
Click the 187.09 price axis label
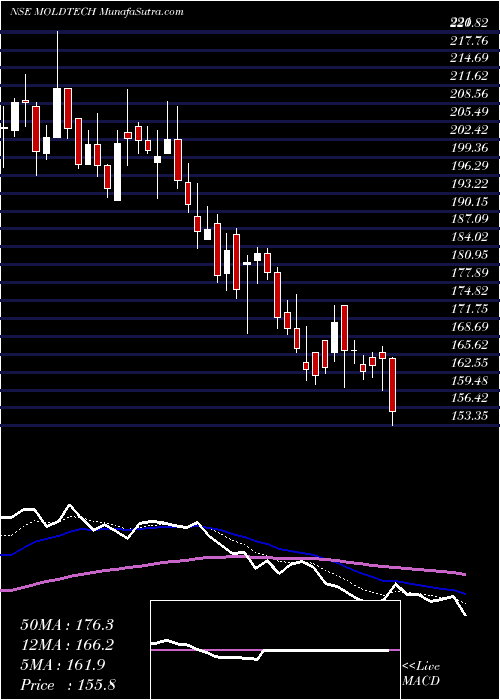coord(469,219)
